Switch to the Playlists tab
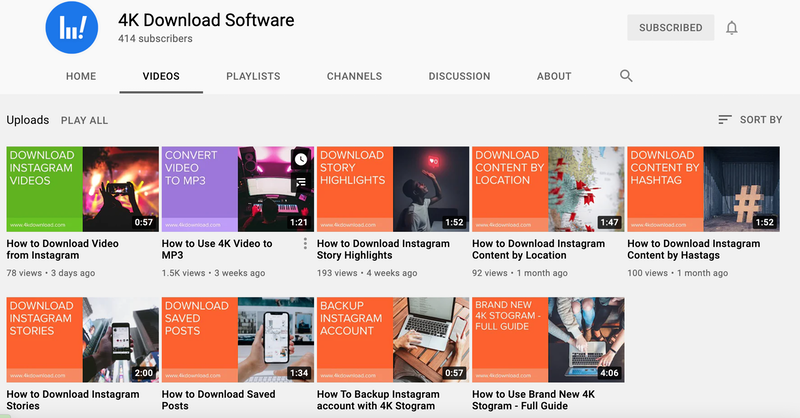Image resolution: width=800 pixels, height=418 pixels. click(x=253, y=76)
